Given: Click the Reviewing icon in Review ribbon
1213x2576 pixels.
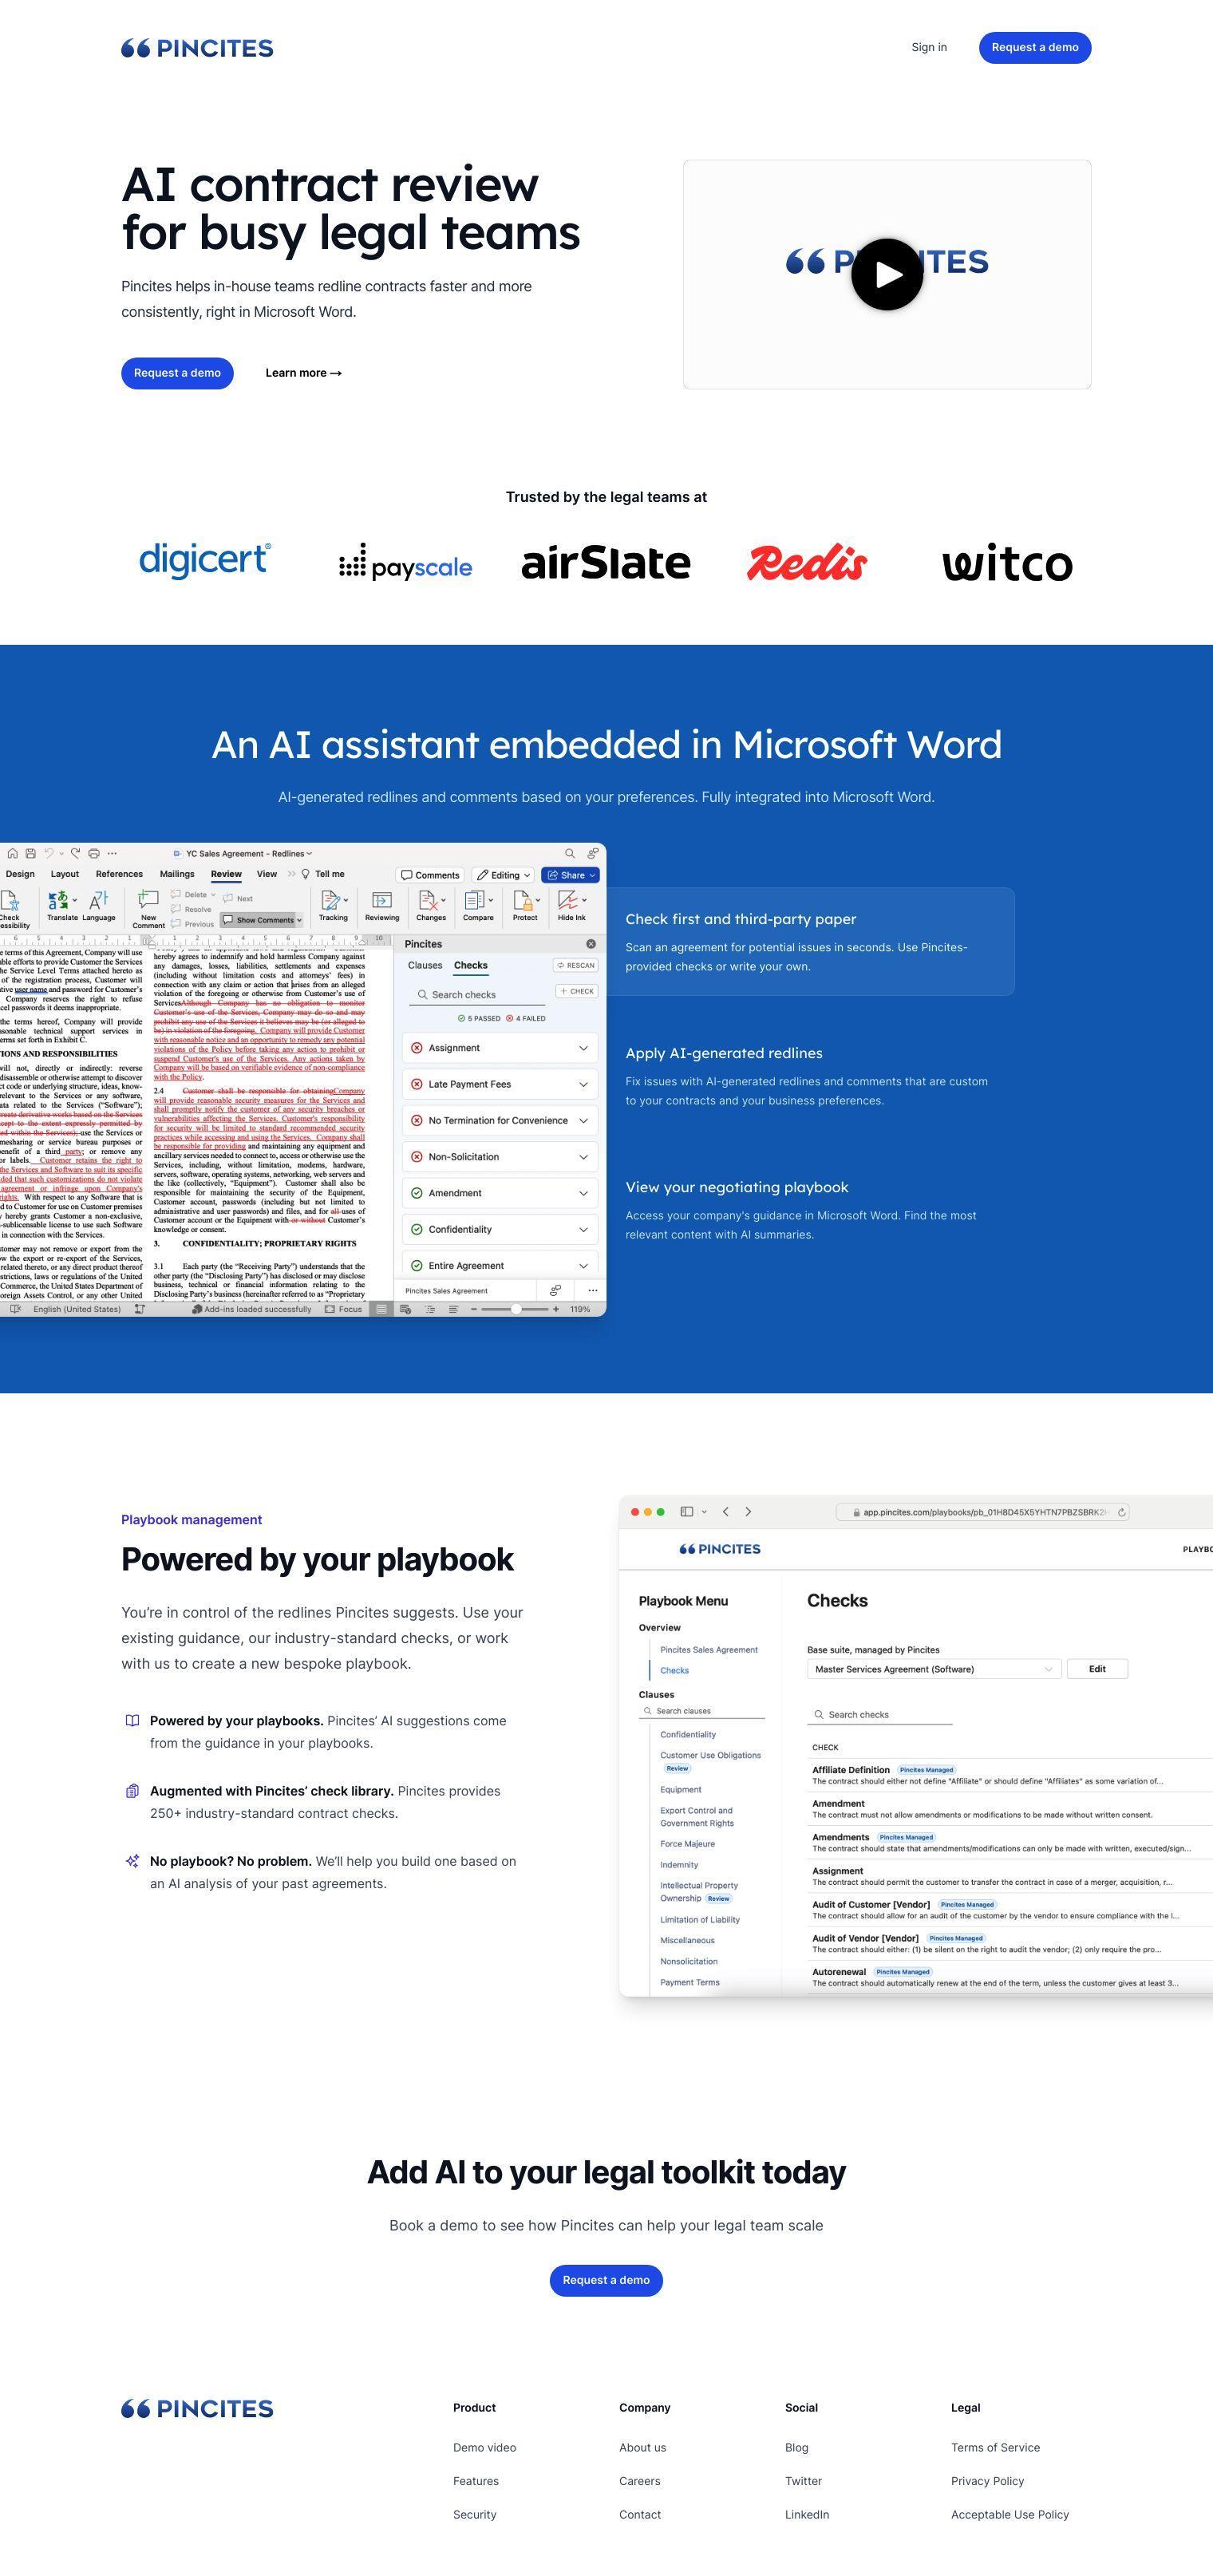Looking at the screenshot, I should coord(382,900).
